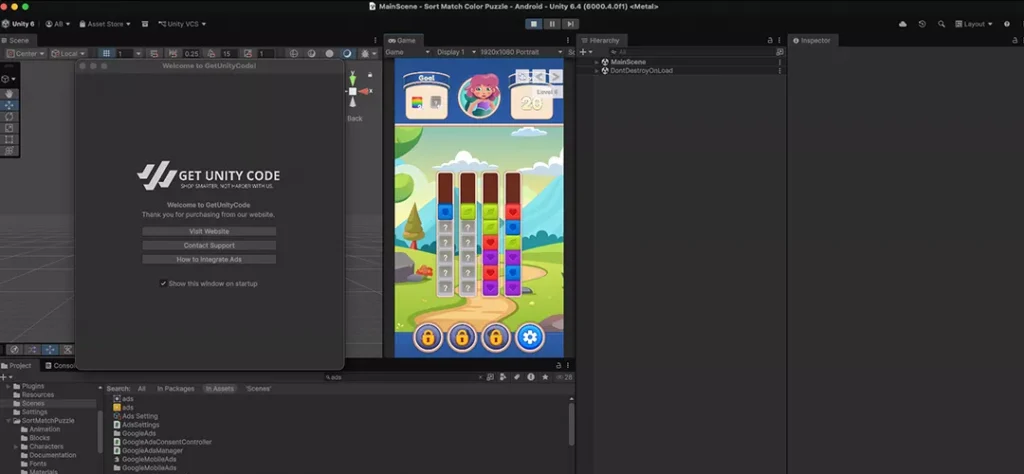Open Hierarchy panel kebab menu
The height and width of the screenshot is (474, 1024).
(779, 40)
